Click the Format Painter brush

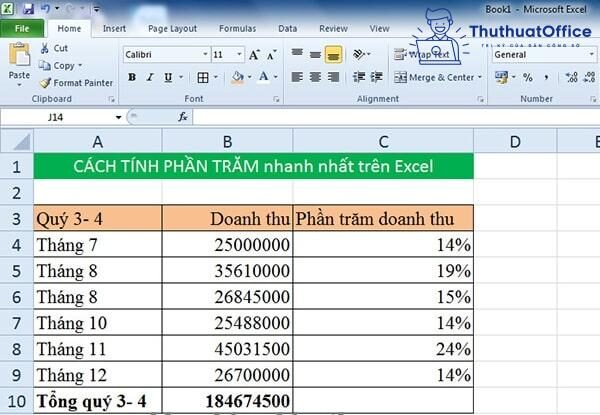45,83
